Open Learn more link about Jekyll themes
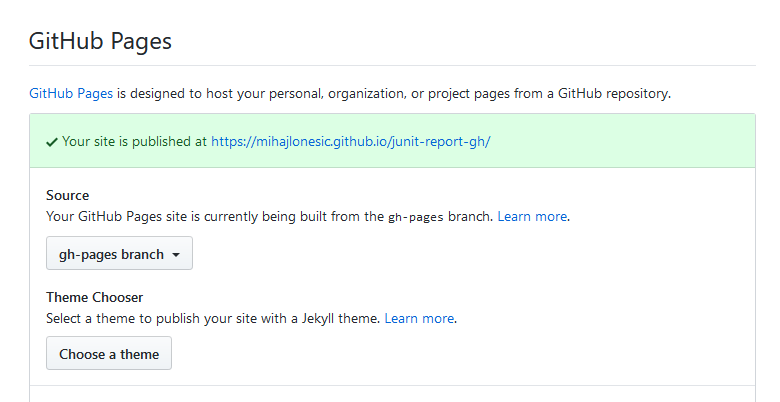The image size is (780, 402). pos(419,318)
